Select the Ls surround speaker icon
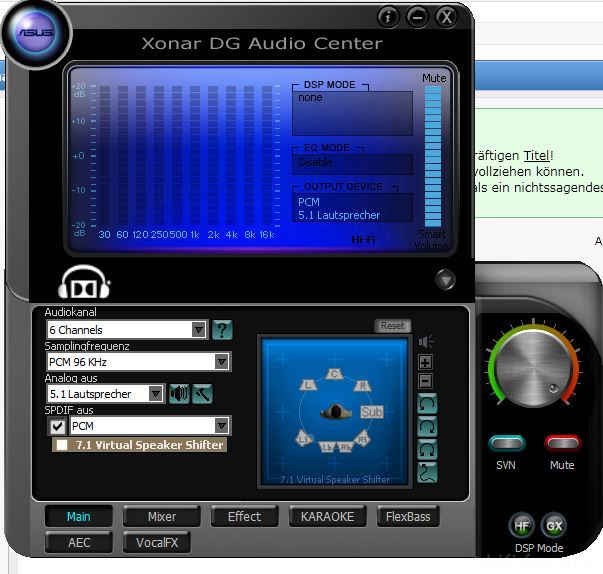Screen dimensions: 603x574 304,438
